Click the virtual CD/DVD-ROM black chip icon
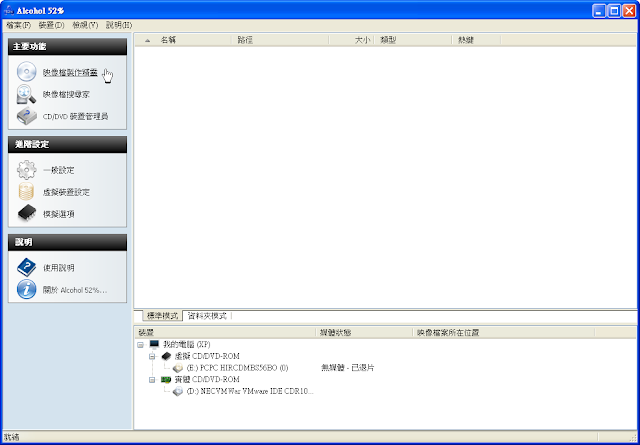640x445 pixels. pos(166,356)
